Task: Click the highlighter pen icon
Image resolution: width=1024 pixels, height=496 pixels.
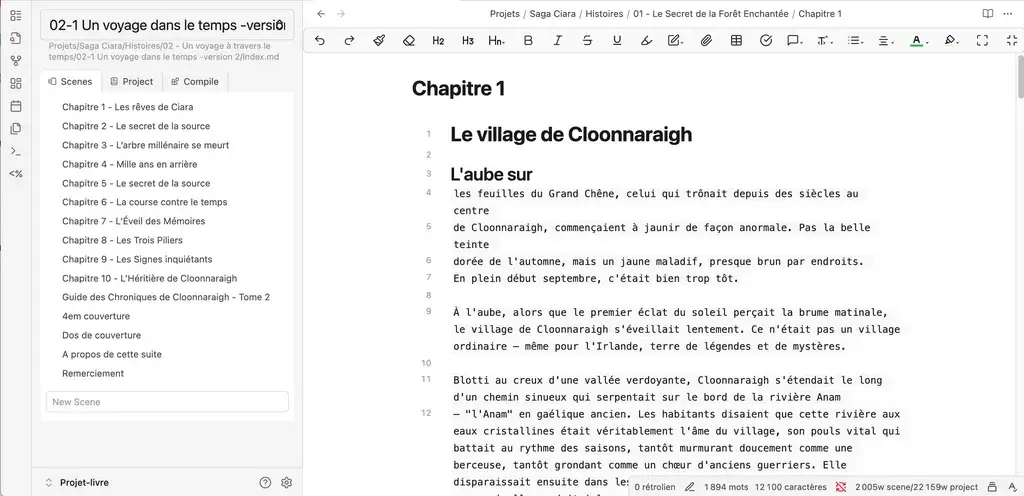Action: click(646, 41)
